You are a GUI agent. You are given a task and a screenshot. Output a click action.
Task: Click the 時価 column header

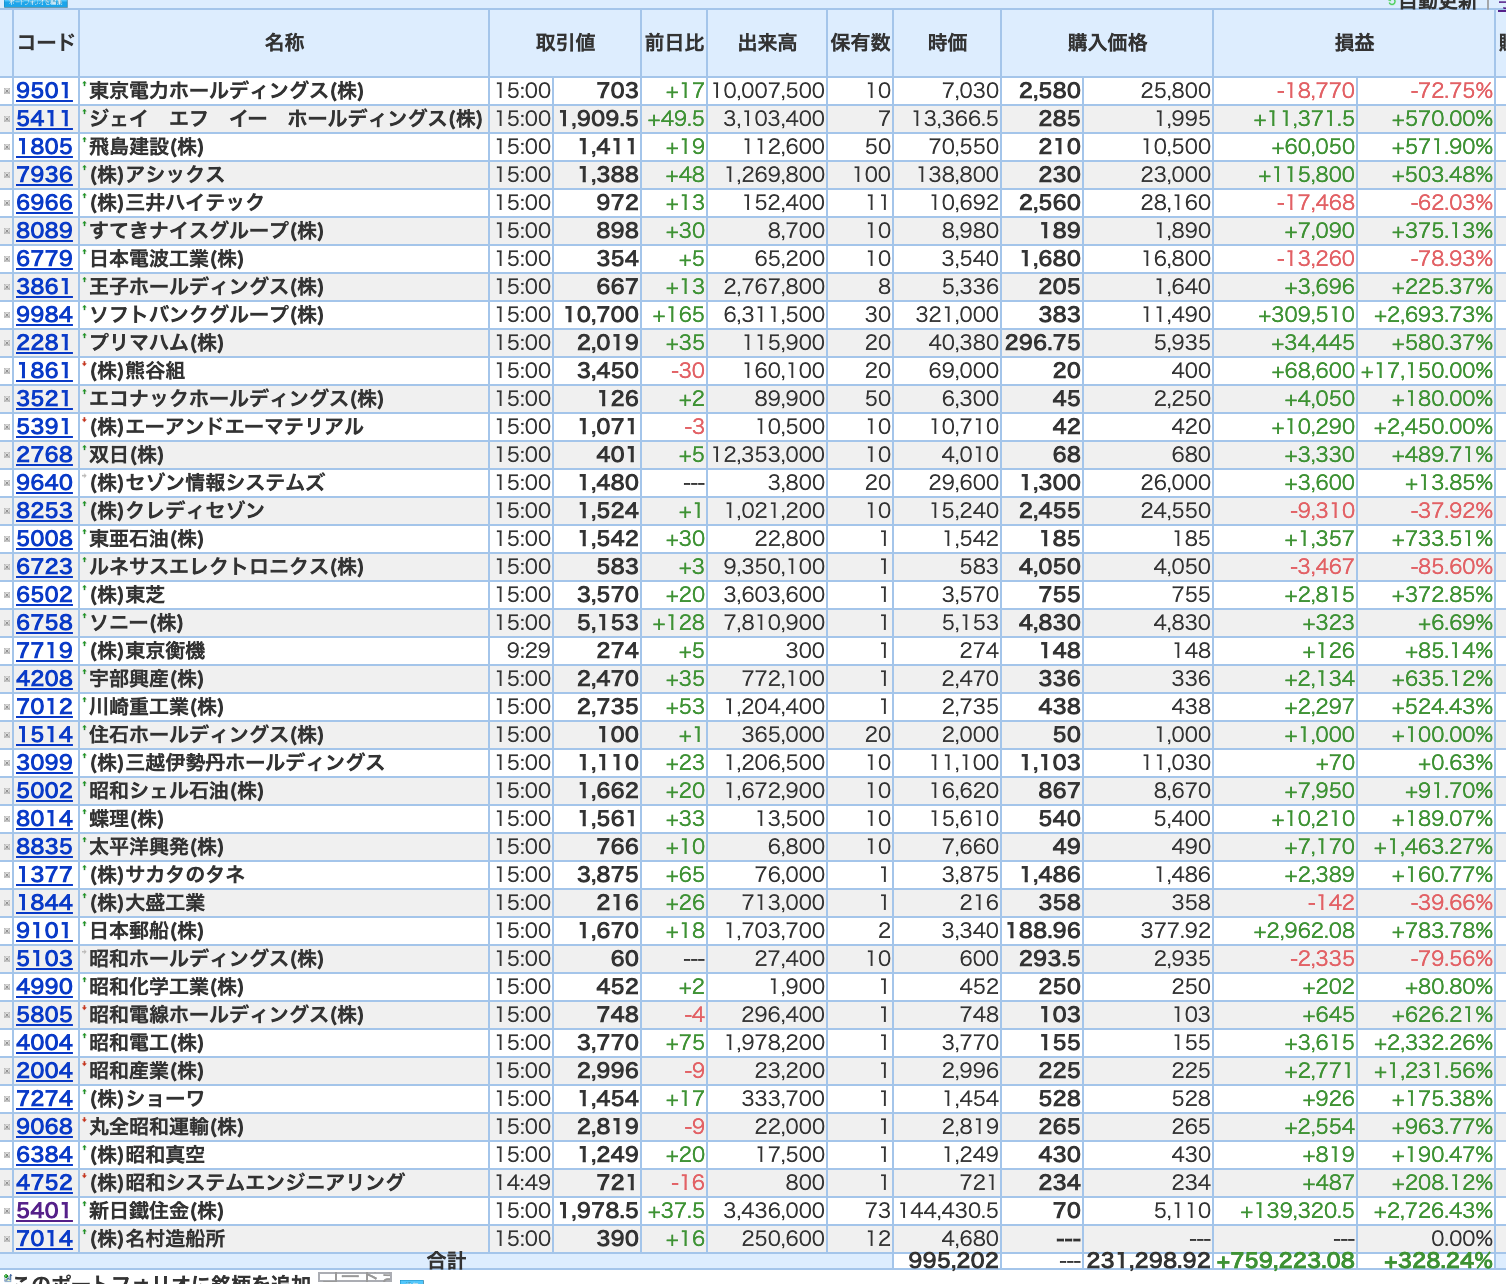(x=947, y=43)
